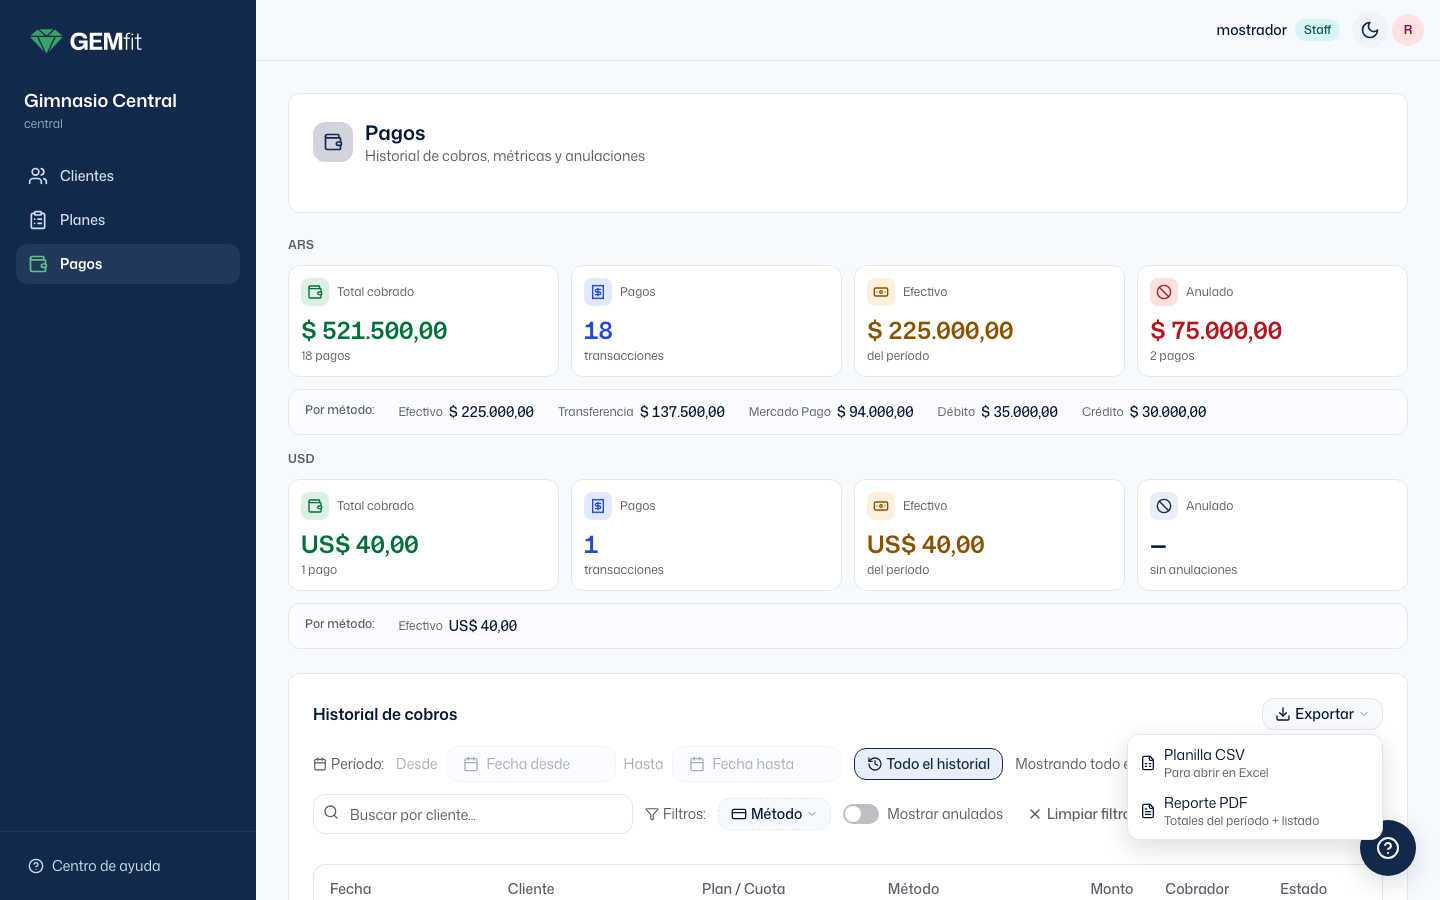1440x900 pixels.
Task: Toggle the Mostrar anulados switch
Action: [861, 814]
